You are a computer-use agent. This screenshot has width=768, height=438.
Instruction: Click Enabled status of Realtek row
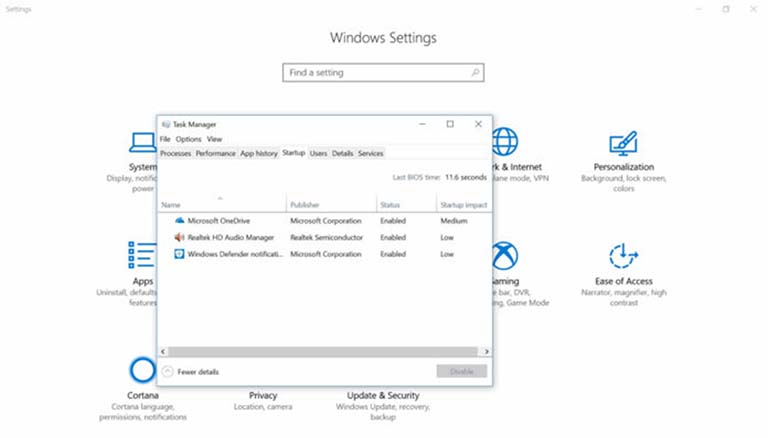(x=393, y=238)
